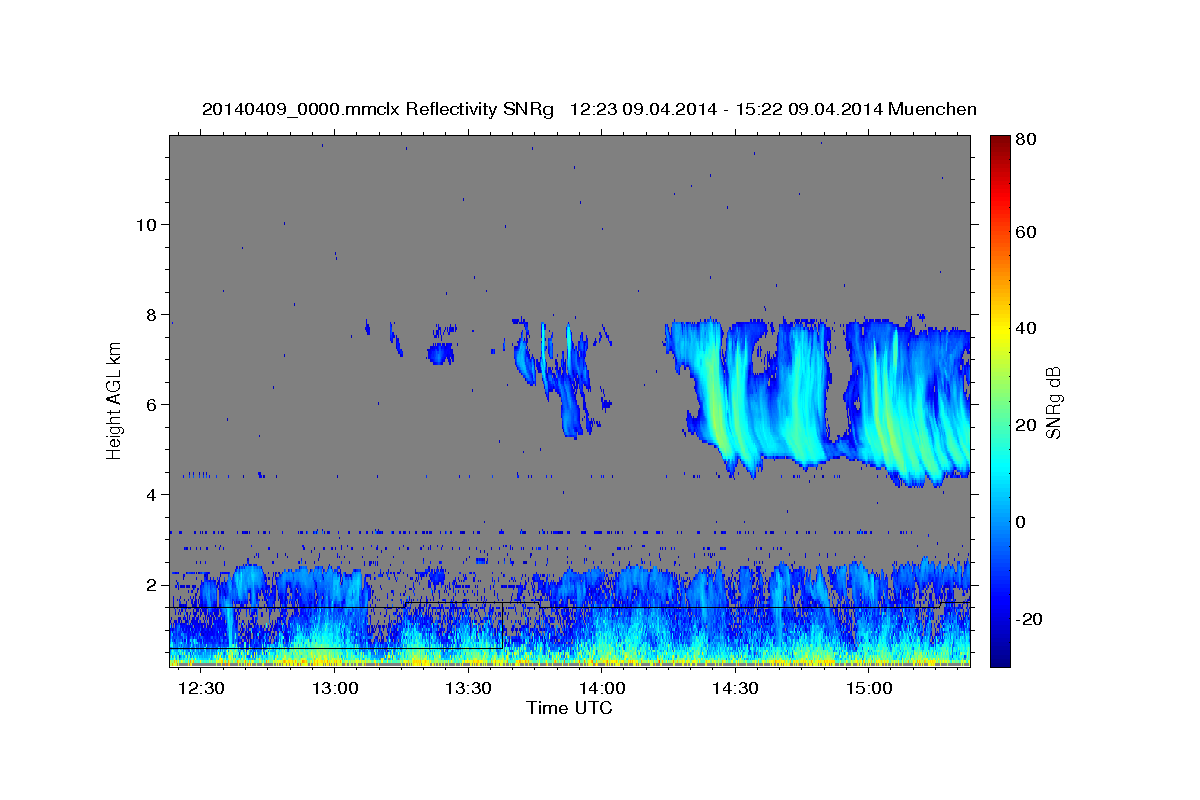Click the 13:00 time tick label
Viewport: 1200px width, 800px height.
tap(336, 688)
